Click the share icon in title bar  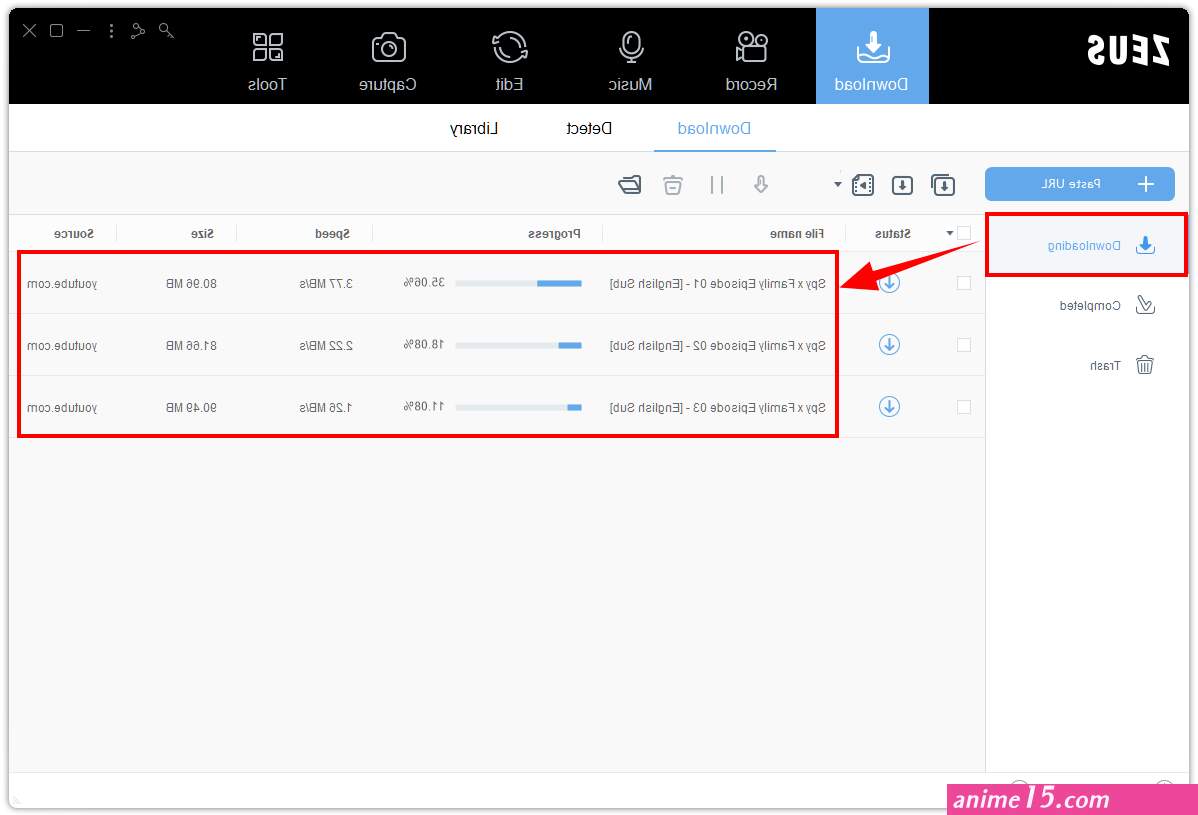point(138,31)
